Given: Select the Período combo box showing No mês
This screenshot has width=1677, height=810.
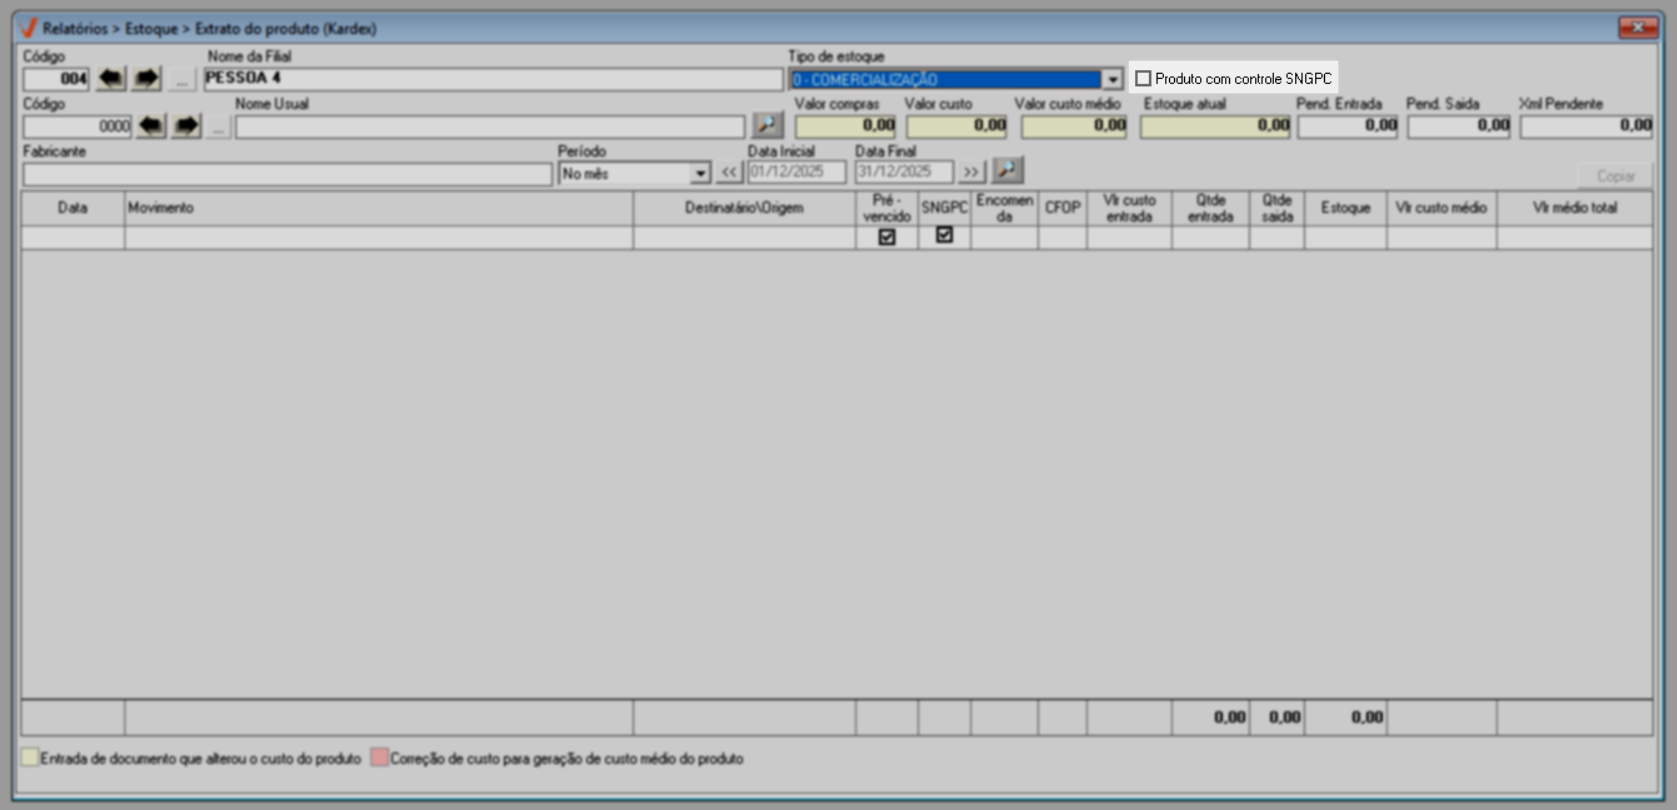Looking at the screenshot, I should click(x=634, y=173).
